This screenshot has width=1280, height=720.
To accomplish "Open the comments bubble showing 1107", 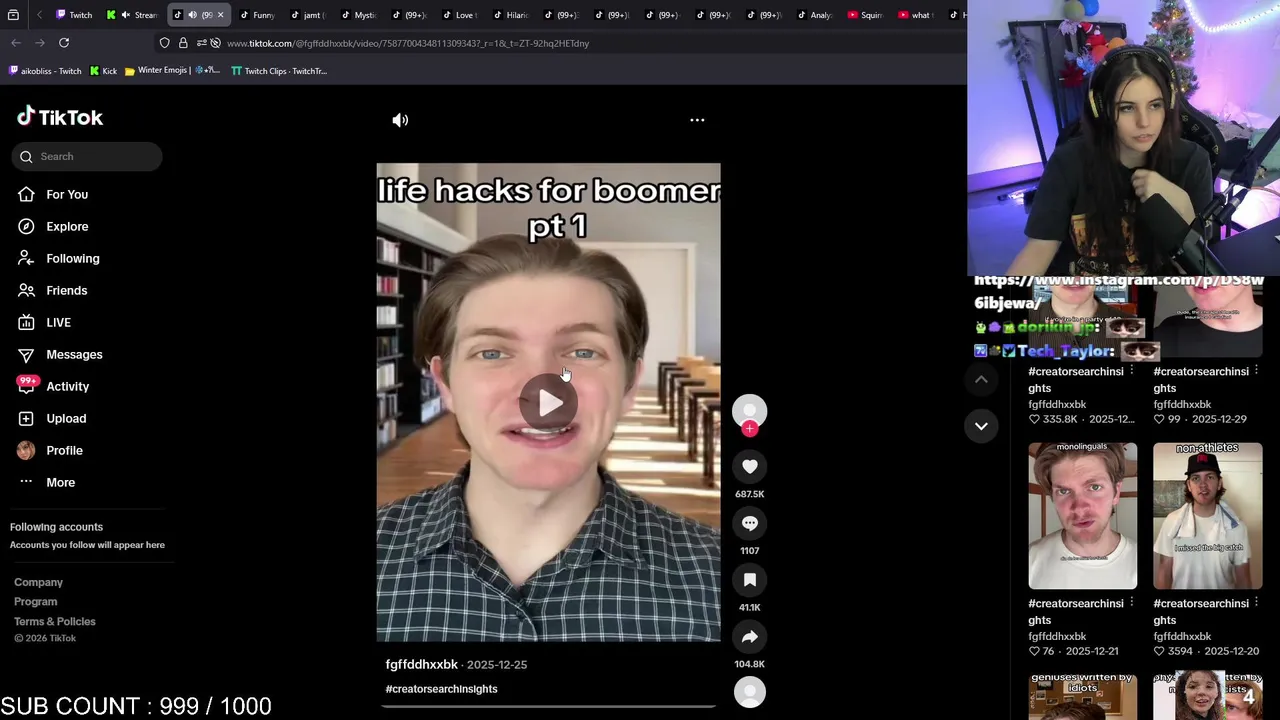I will point(750,523).
